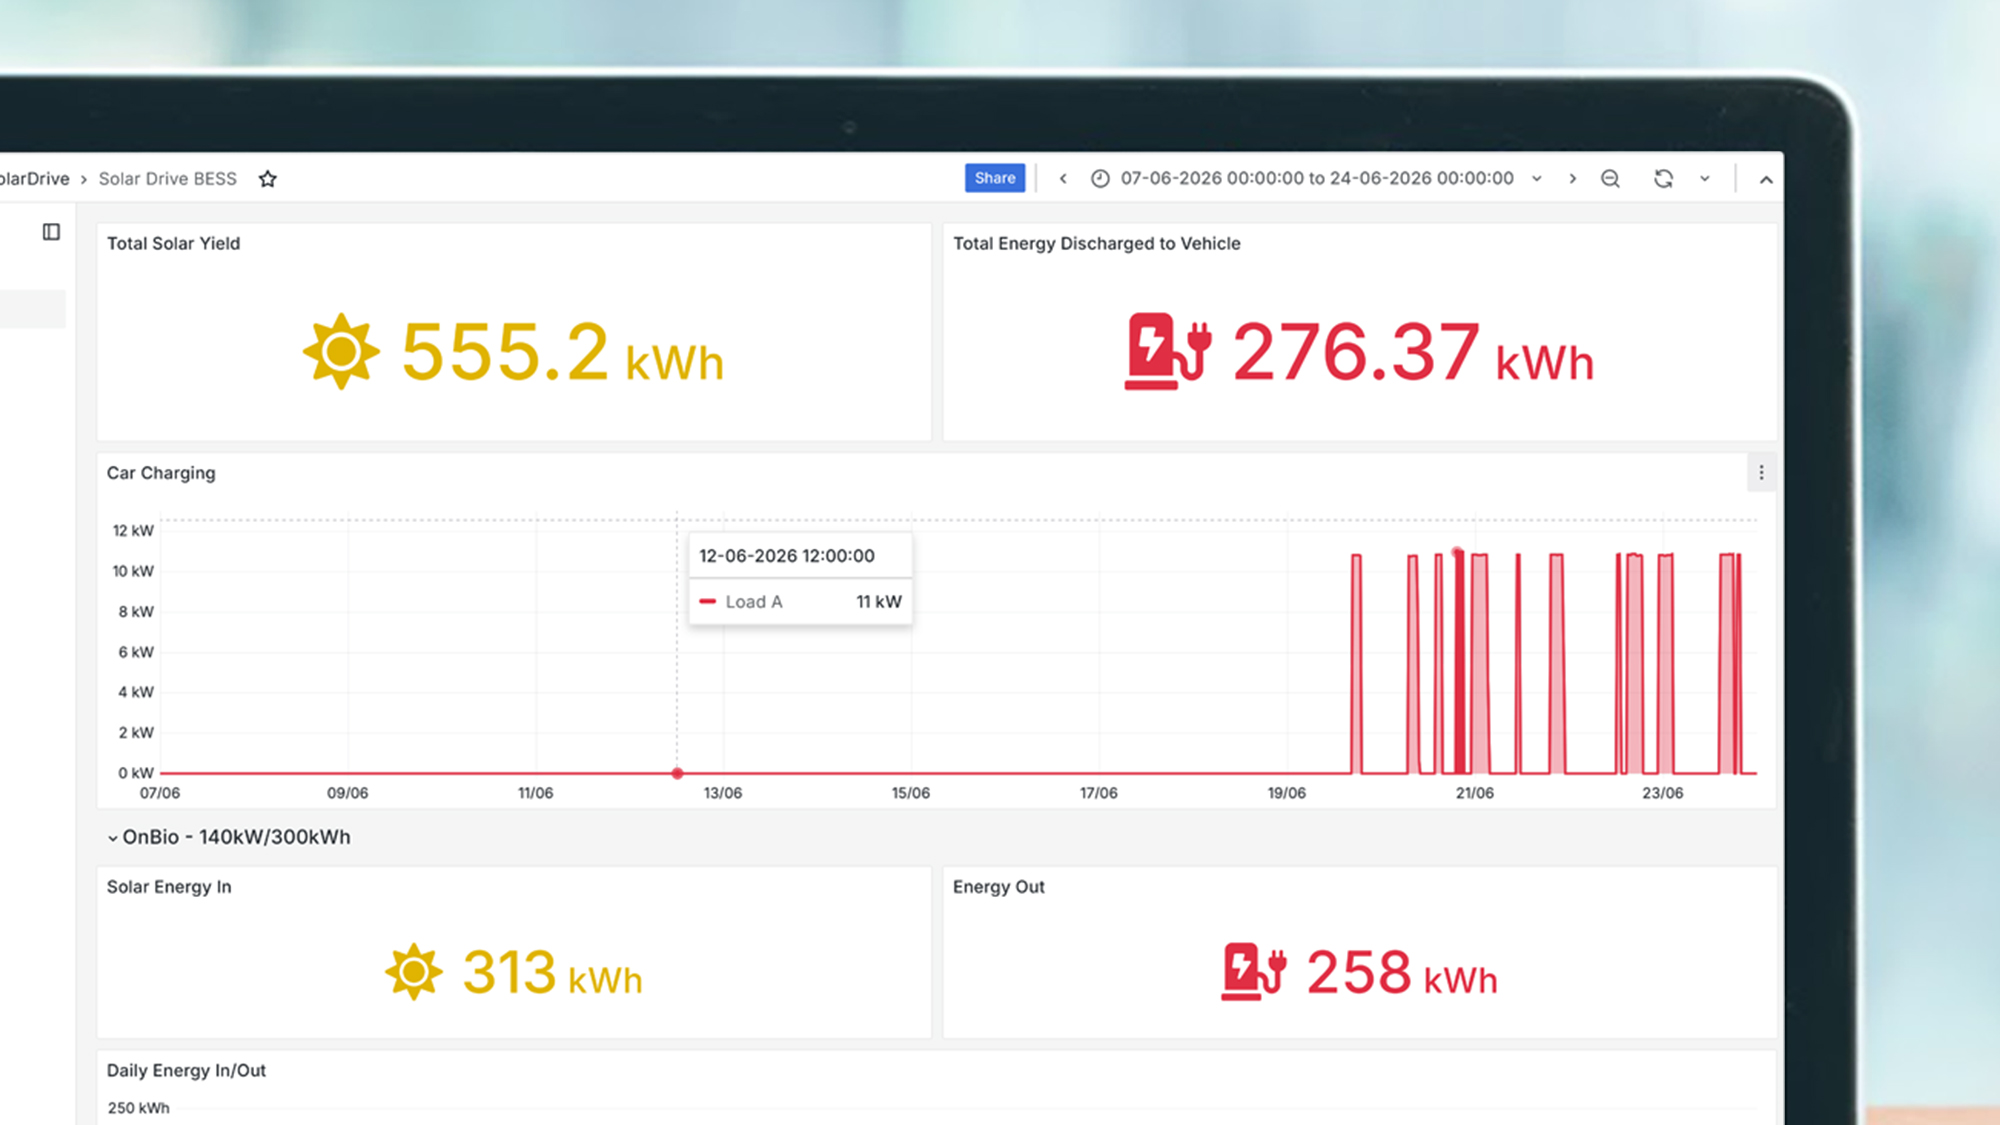
Task: Open the Car Charging panel menu
Action: point(1761,473)
